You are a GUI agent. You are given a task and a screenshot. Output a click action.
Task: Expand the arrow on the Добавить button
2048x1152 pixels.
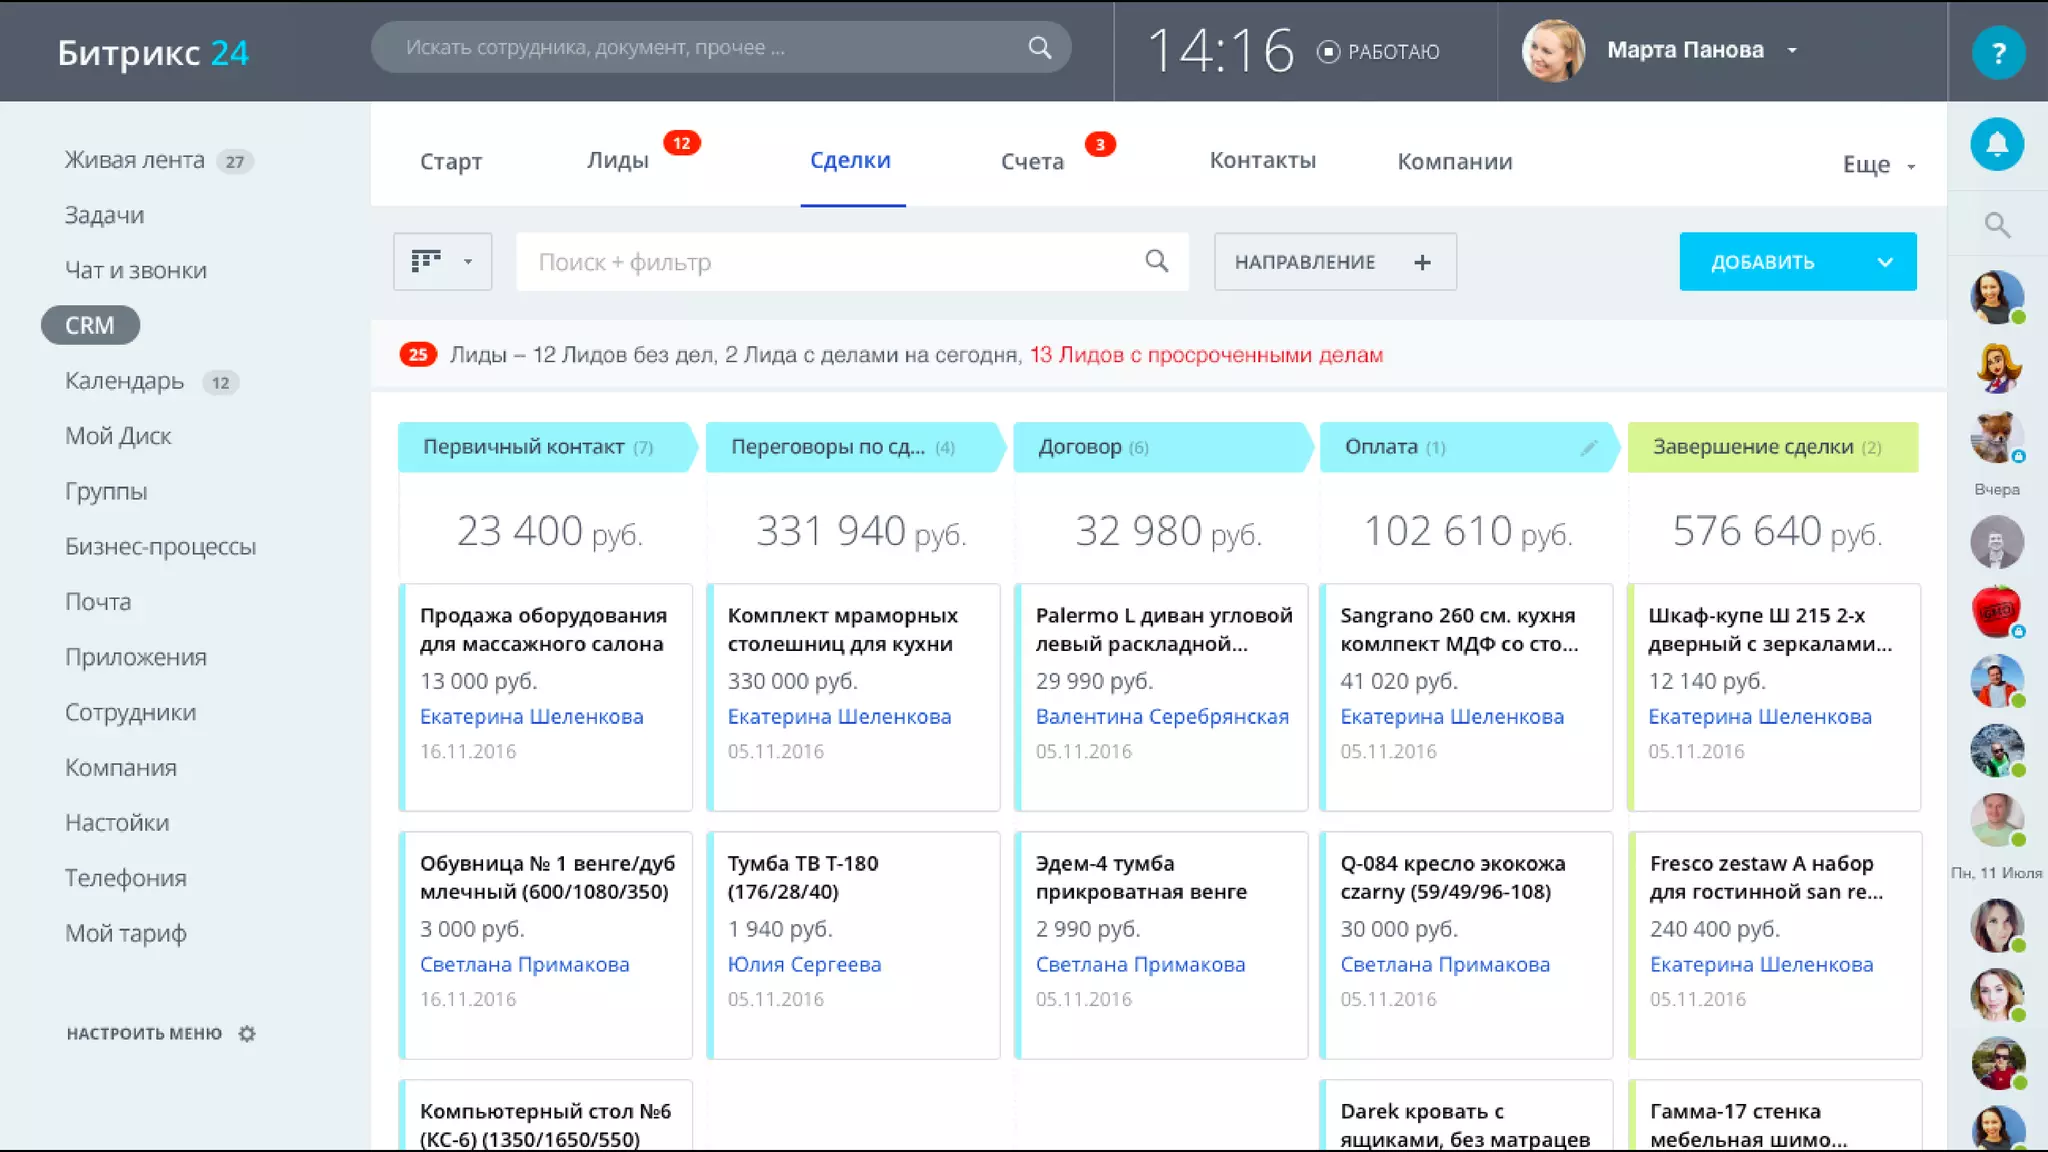click(x=1885, y=263)
